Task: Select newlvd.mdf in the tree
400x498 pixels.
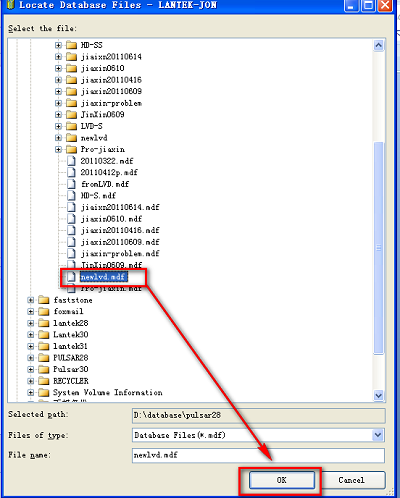Action: (103, 277)
